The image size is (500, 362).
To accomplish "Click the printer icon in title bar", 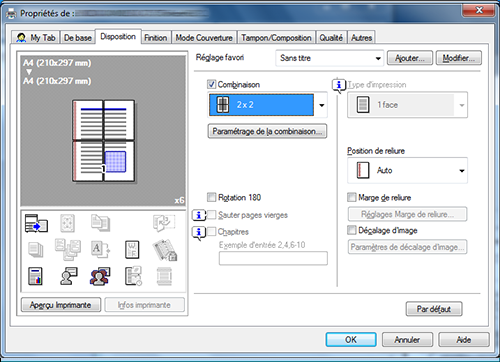I will tap(11, 13).
